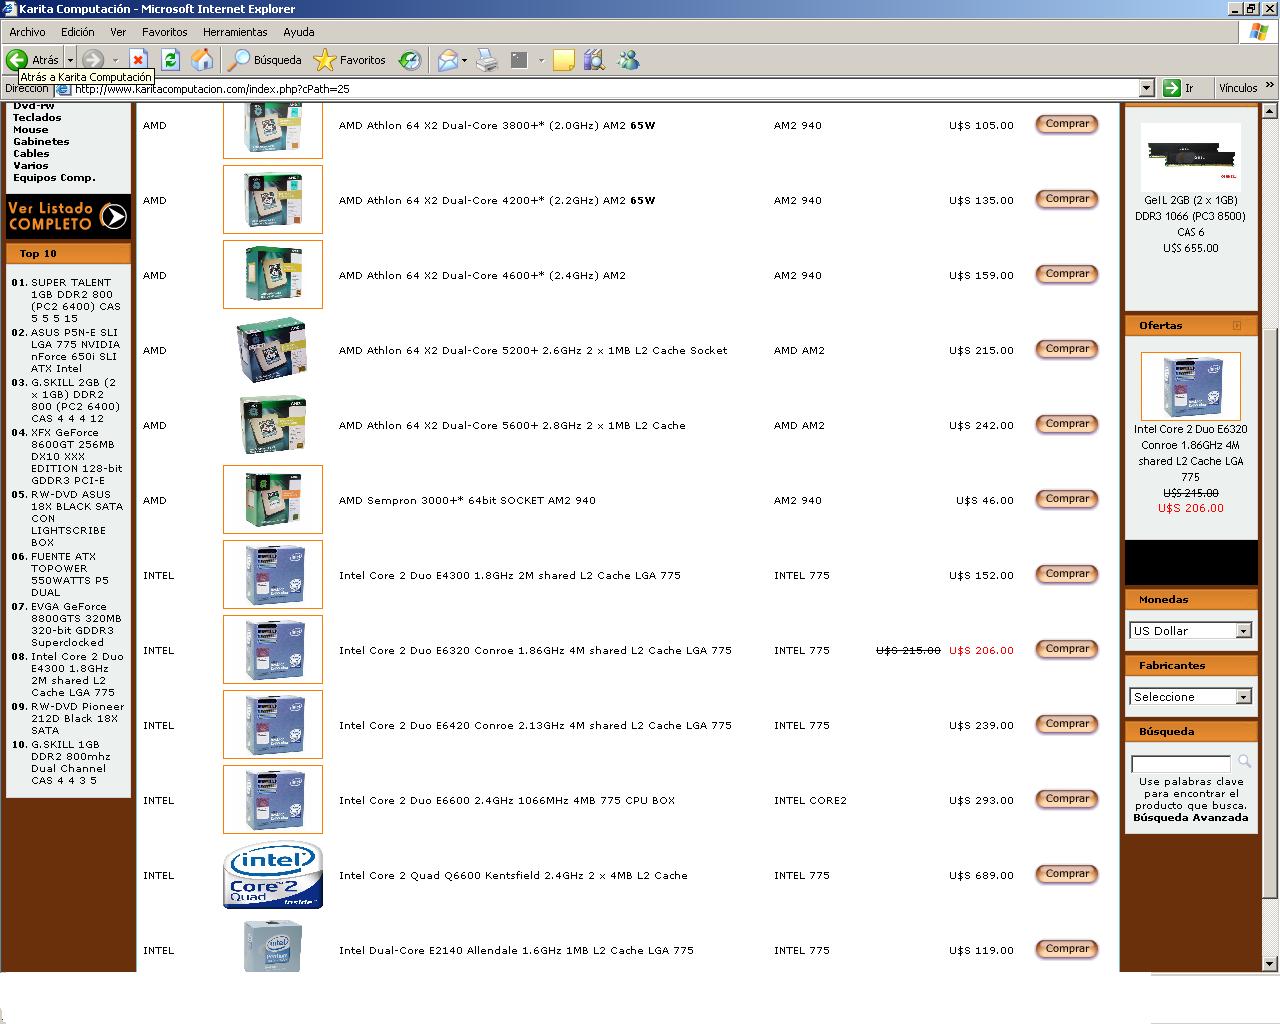
Task: Open the Teclados category link
Action: 37,118
